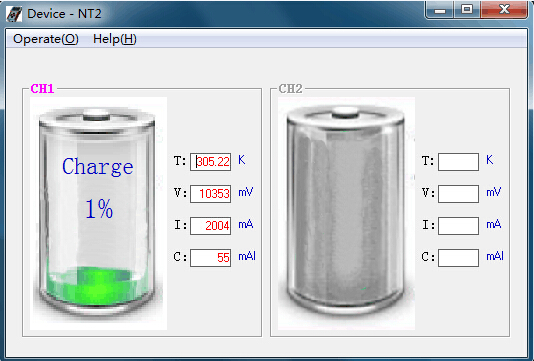Close the Device NT2 window
The image size is (534, 361).
point(504,10)
